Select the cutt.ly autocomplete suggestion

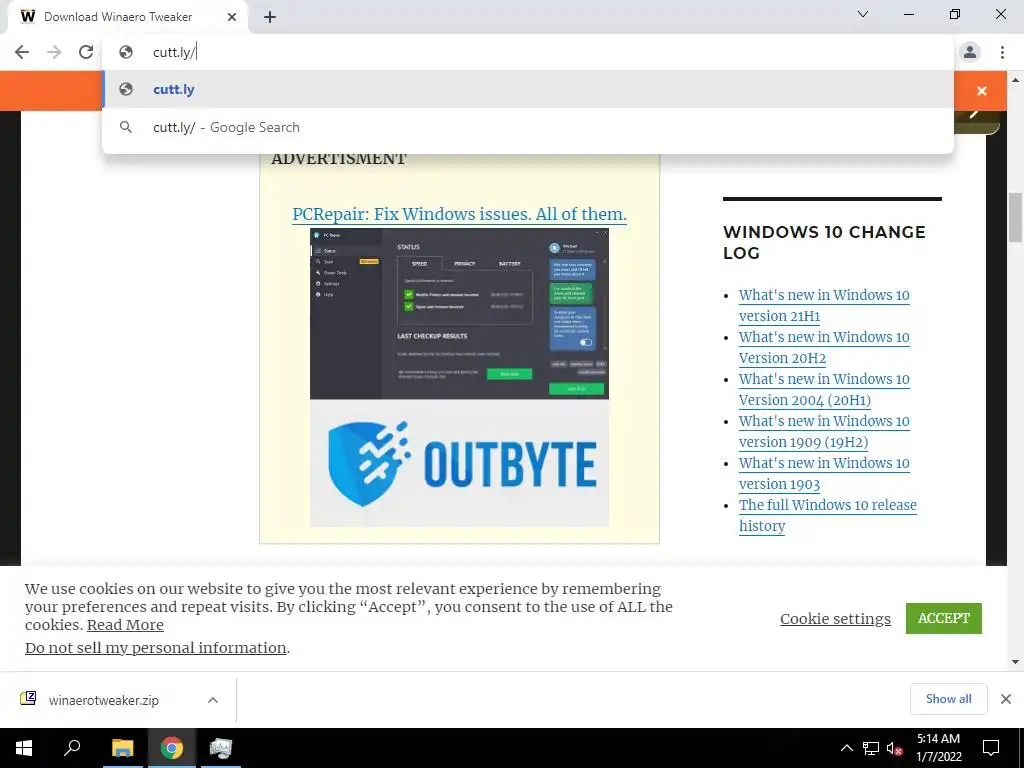click(528, 89)
